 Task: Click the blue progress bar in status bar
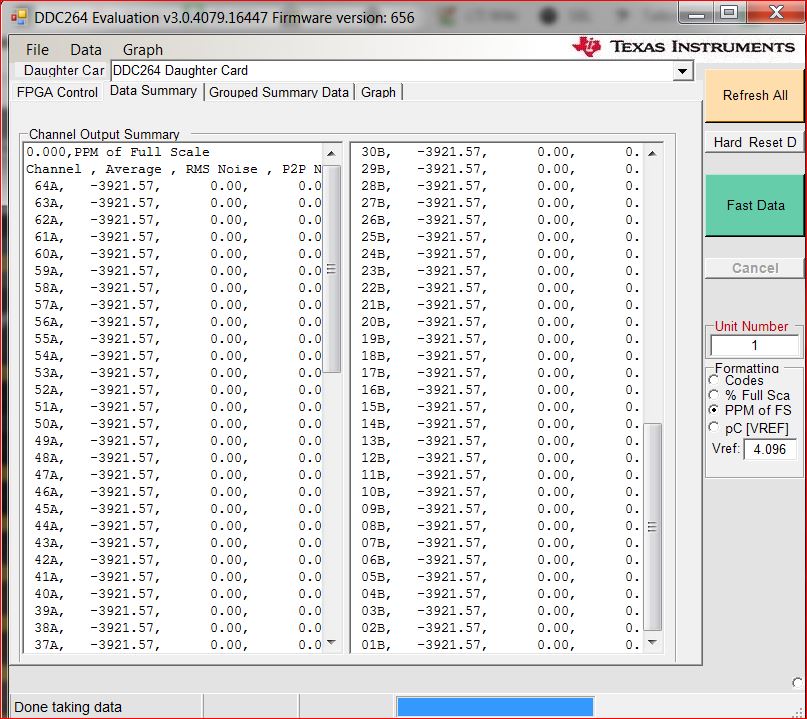[495, 706]
